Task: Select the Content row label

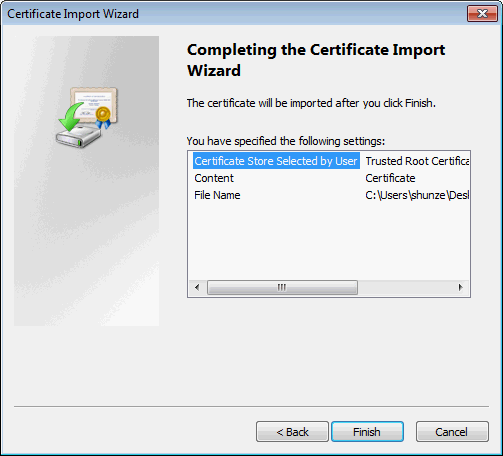Action: click(x=214, y=178)
